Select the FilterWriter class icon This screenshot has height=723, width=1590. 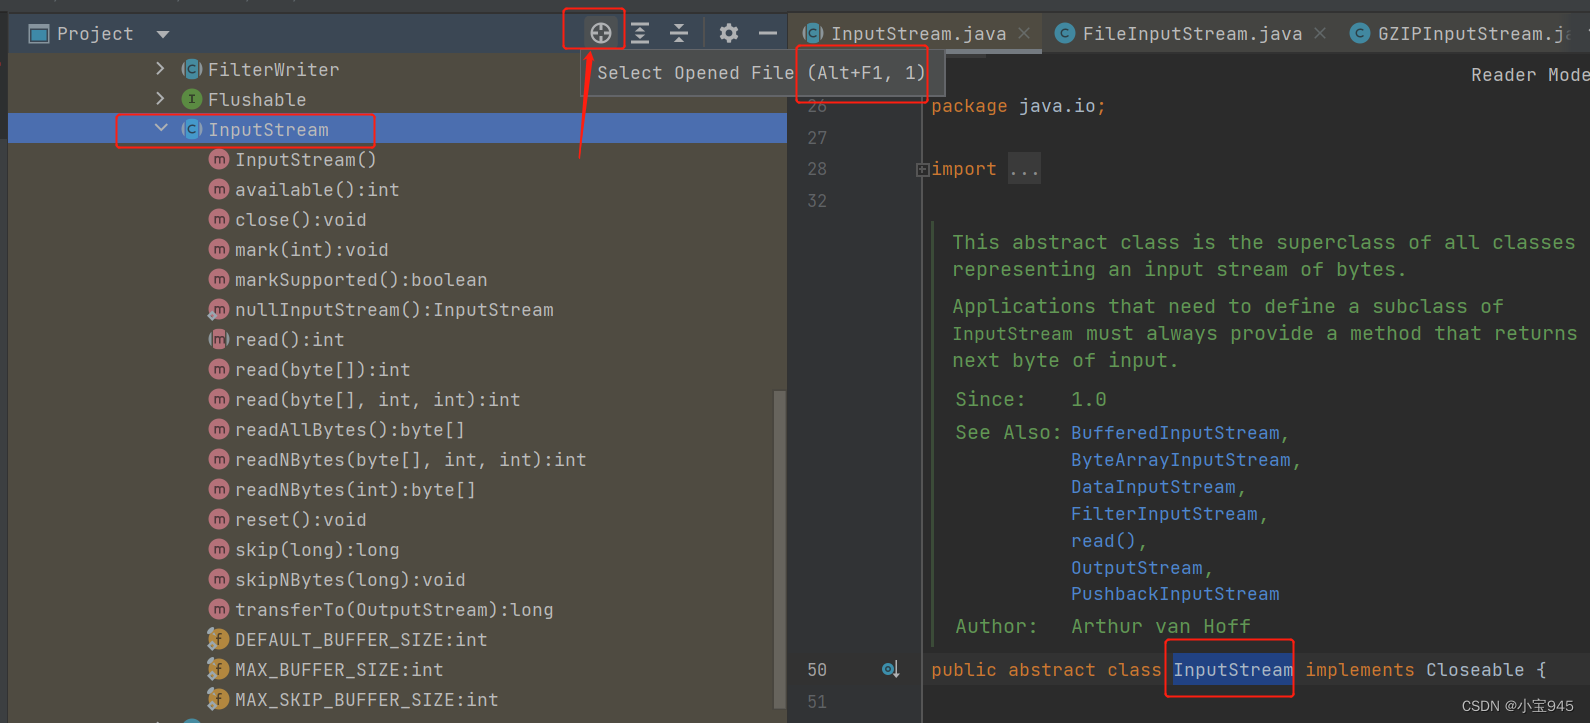click(192, 69)
